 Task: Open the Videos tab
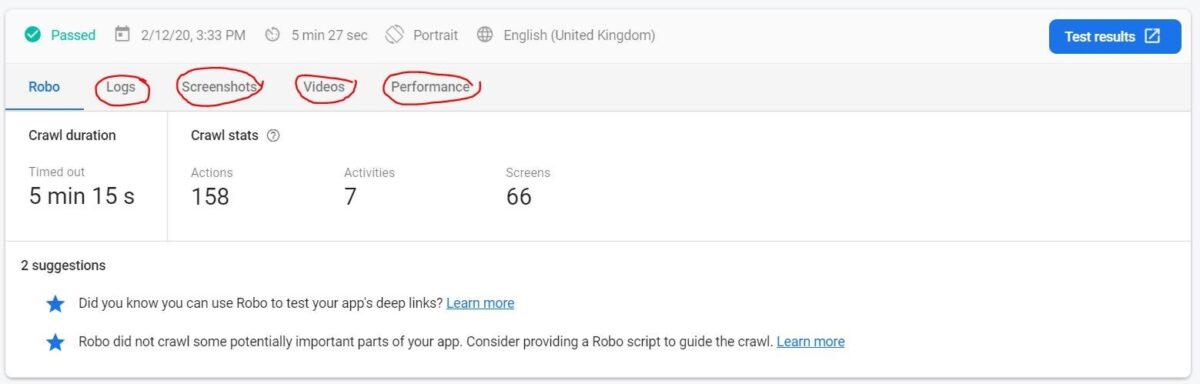[324, 87]
